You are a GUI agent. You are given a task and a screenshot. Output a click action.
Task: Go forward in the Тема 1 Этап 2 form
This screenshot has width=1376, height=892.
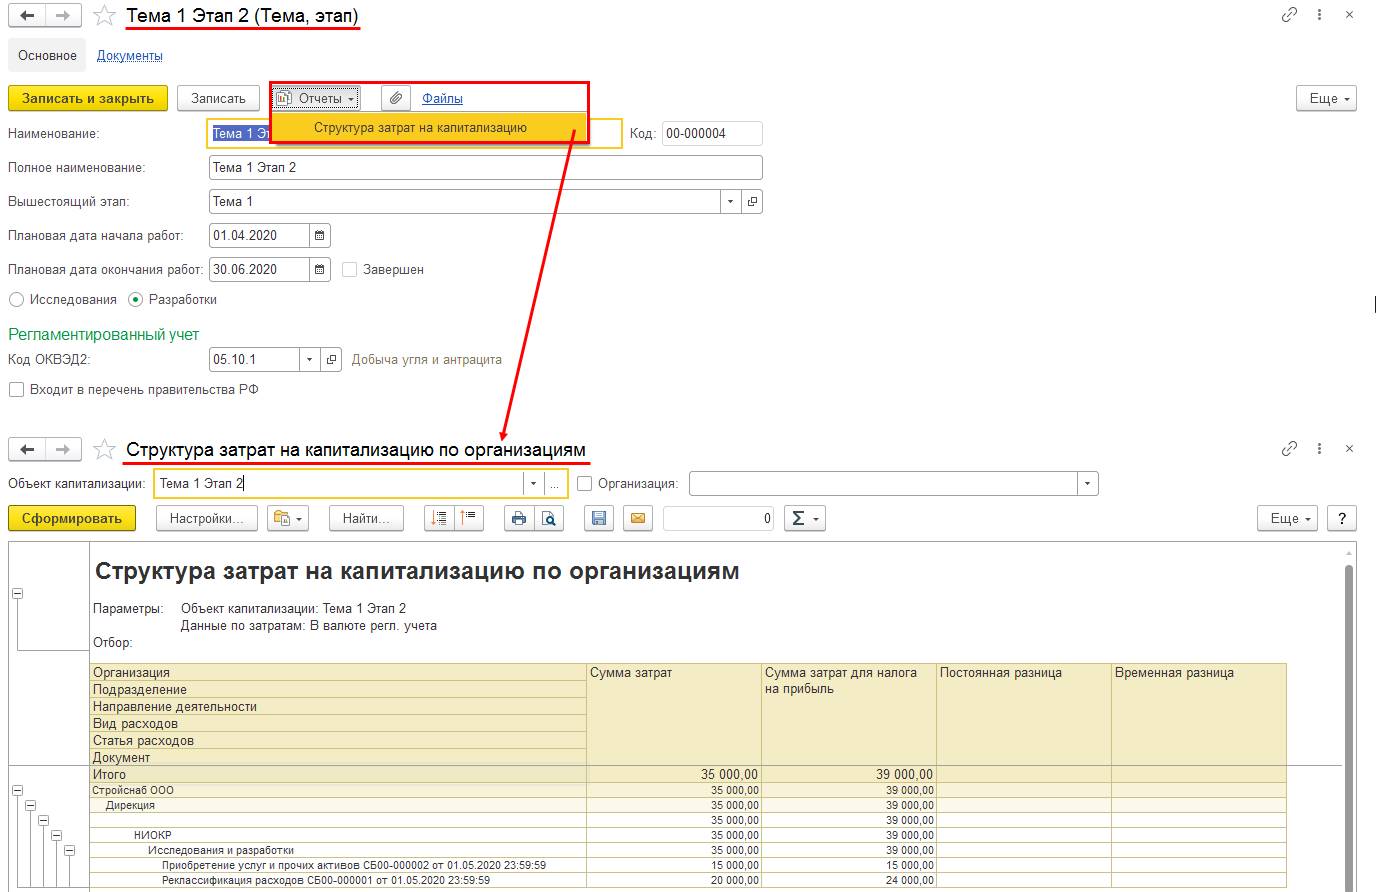coord(63,16)
